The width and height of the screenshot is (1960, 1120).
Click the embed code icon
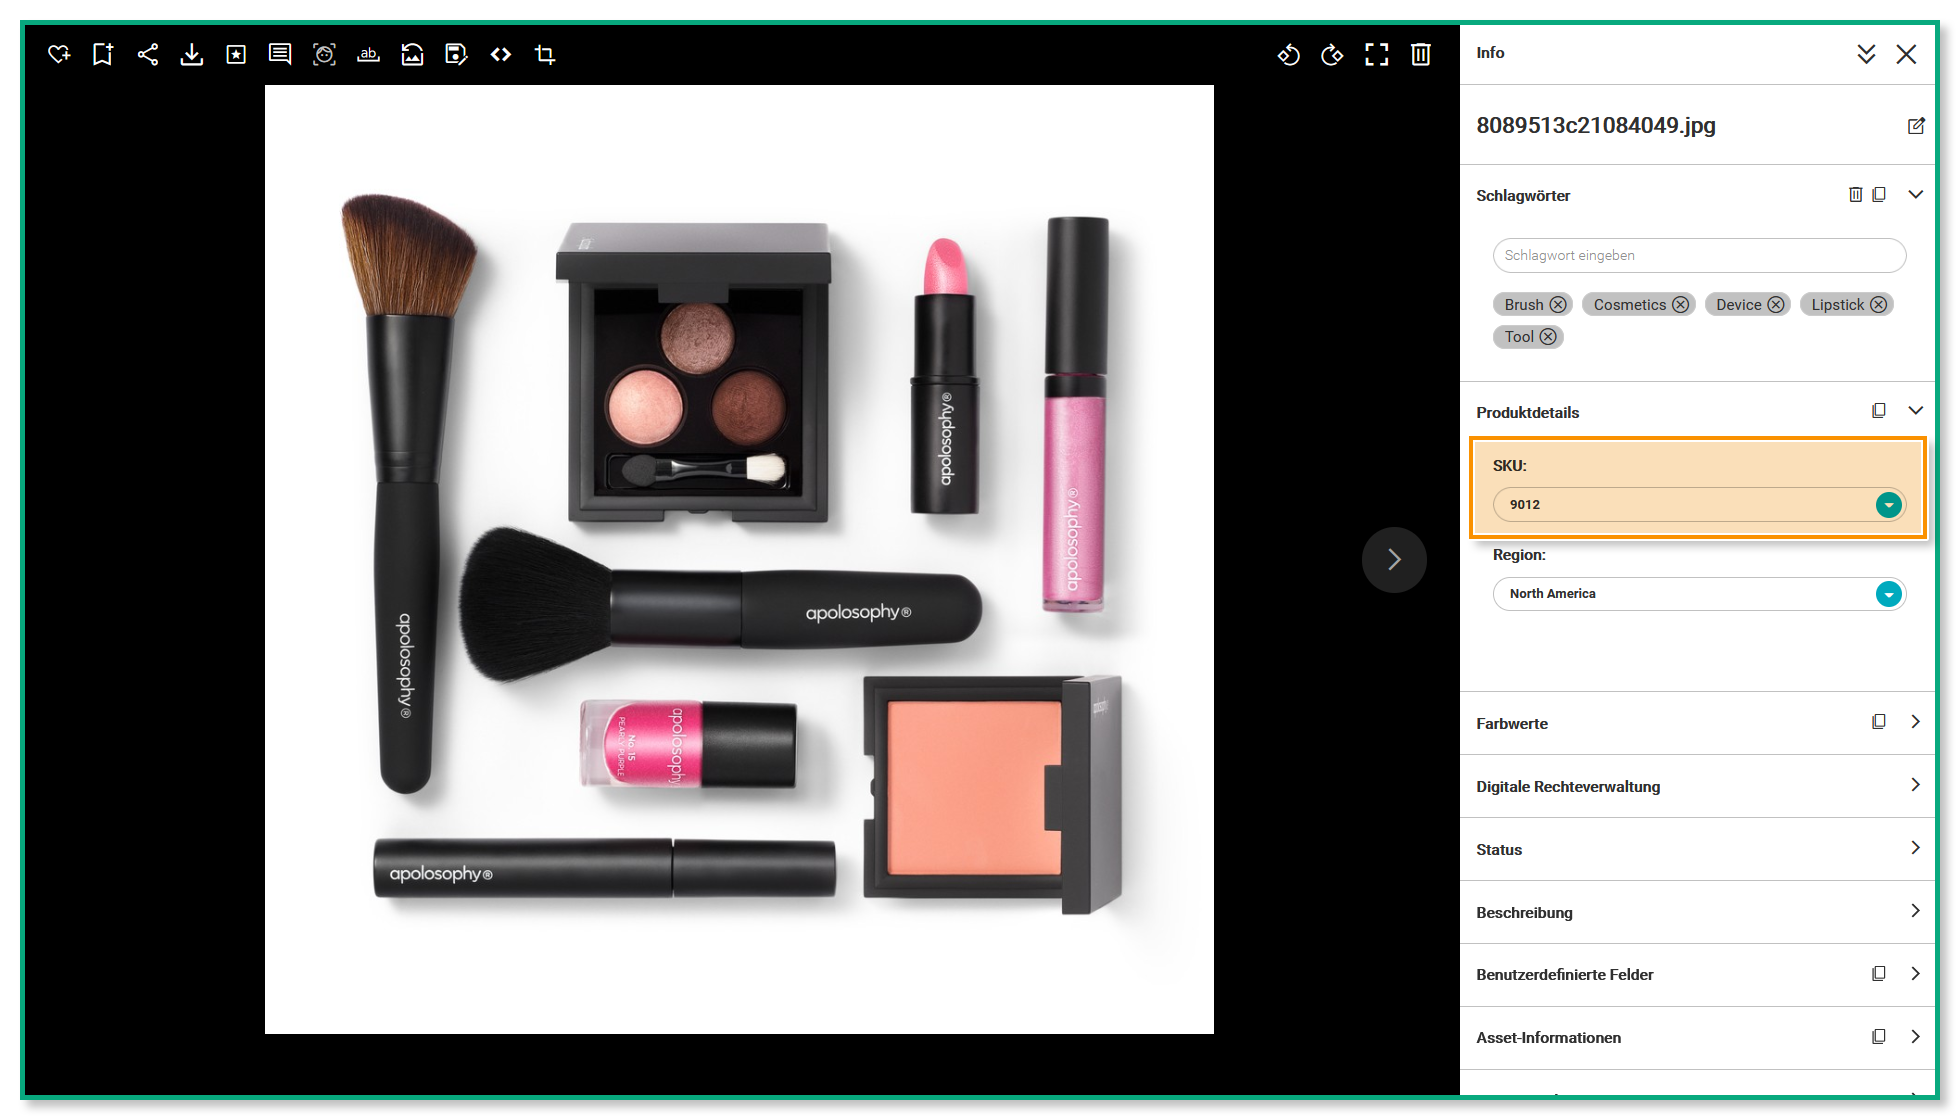(501, 54)
